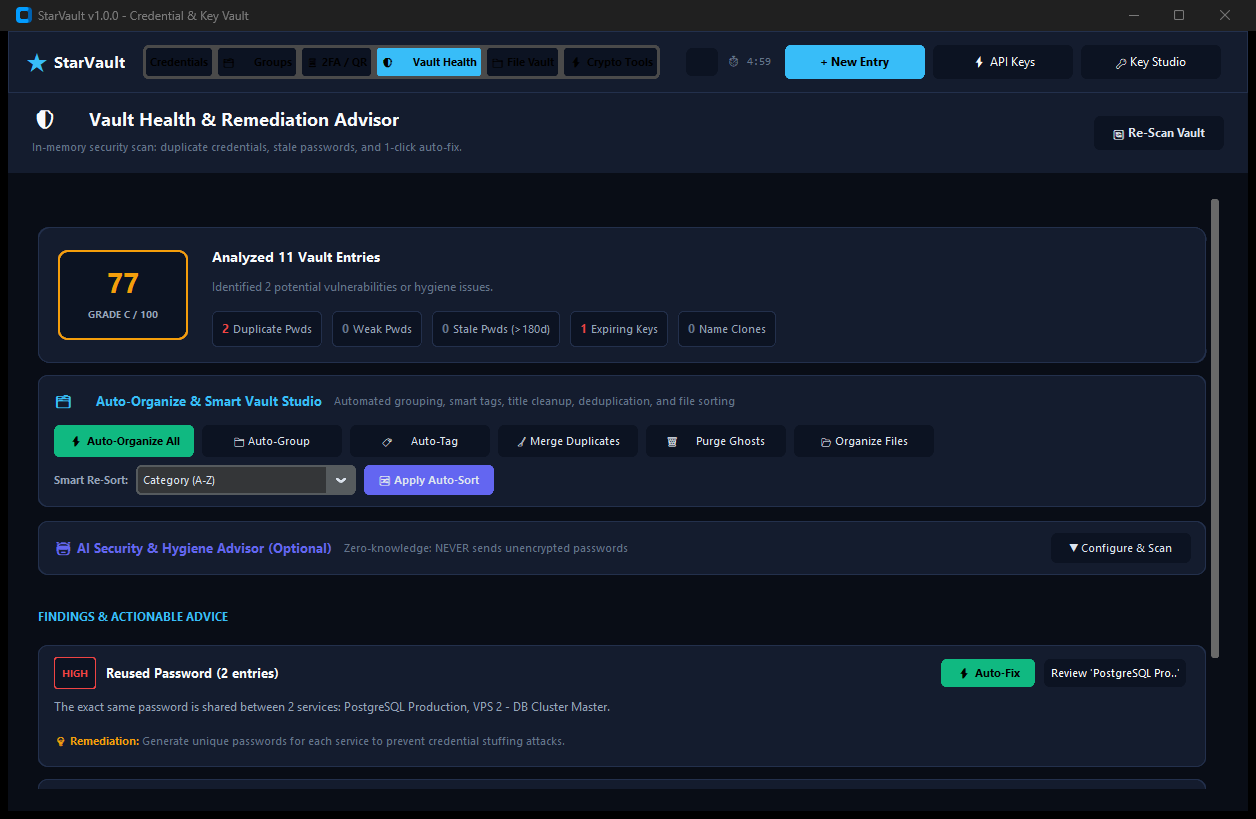Click the Name Clones stat chip
This screenshot has height=819, width=1256.
tap(727, 329)
